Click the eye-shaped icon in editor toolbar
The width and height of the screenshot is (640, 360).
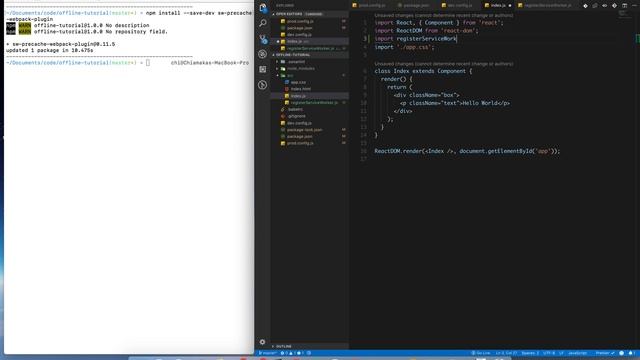coord(604,6)
